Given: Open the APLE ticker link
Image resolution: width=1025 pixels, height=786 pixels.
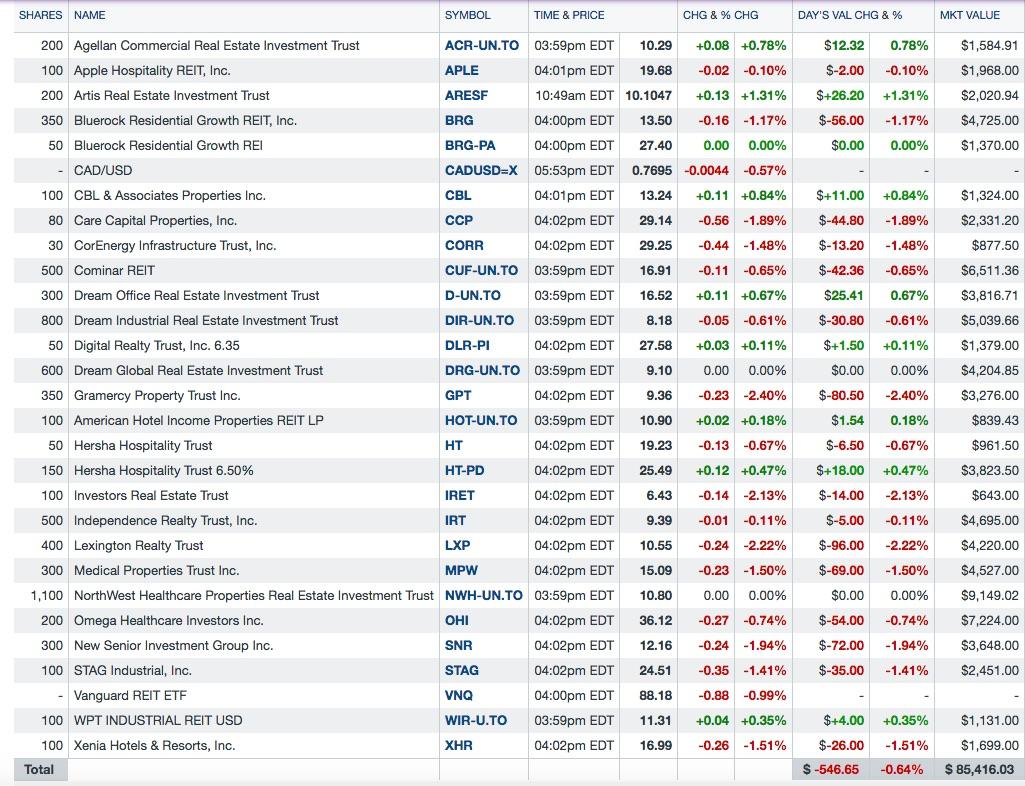Looking at the screenshot, I should [x=462, y=71].
